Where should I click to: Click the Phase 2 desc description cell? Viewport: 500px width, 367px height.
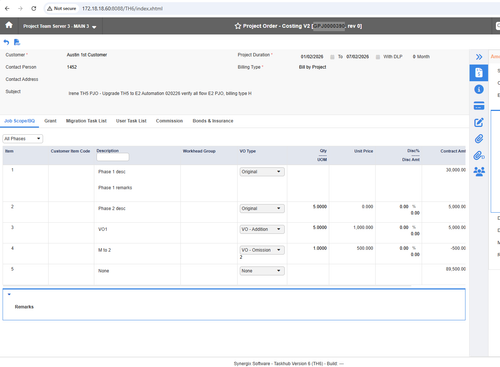coord(112,208)
